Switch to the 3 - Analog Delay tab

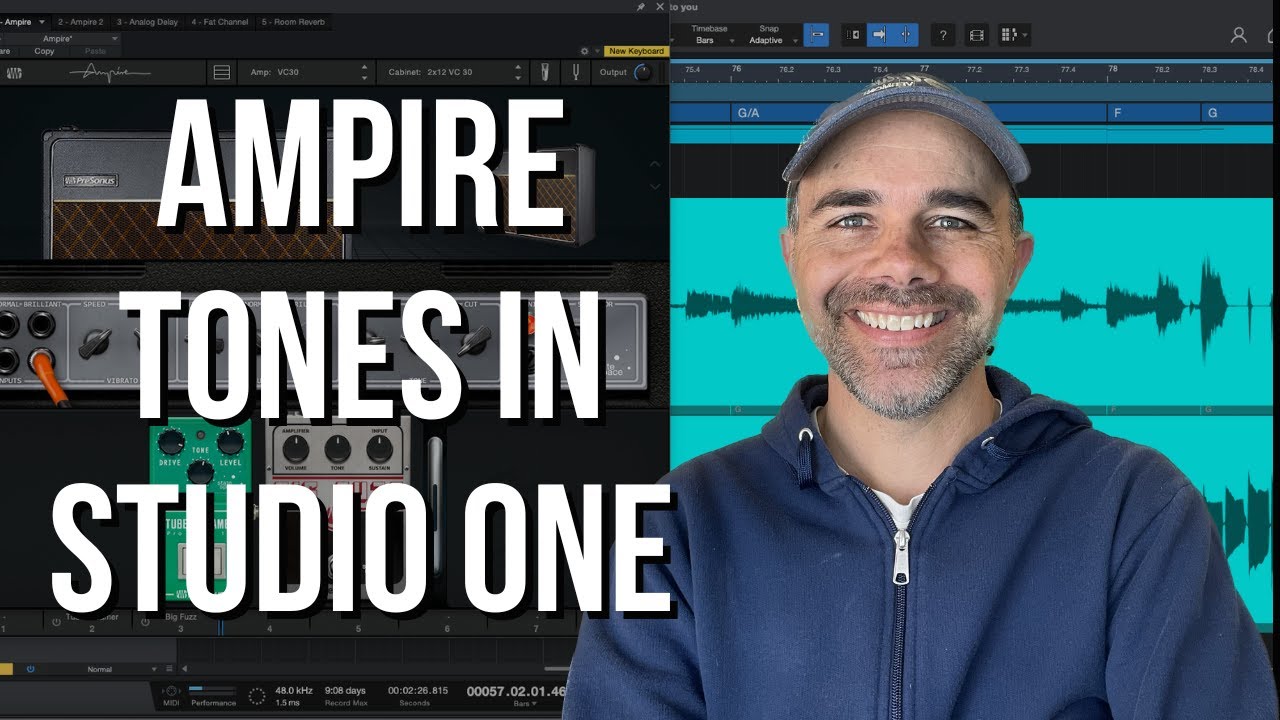coord(147,21)
